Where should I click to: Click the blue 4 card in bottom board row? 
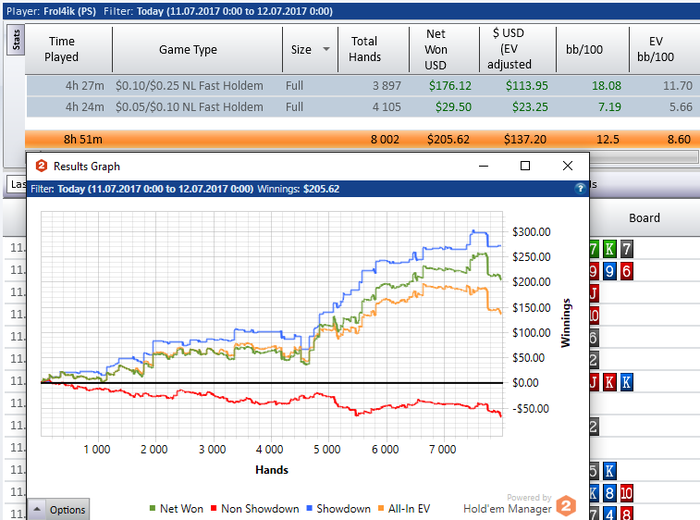pos(609,514)
